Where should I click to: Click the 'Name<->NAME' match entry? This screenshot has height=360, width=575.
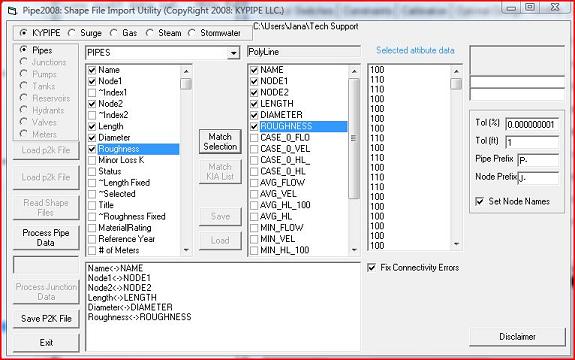point(115,268)
